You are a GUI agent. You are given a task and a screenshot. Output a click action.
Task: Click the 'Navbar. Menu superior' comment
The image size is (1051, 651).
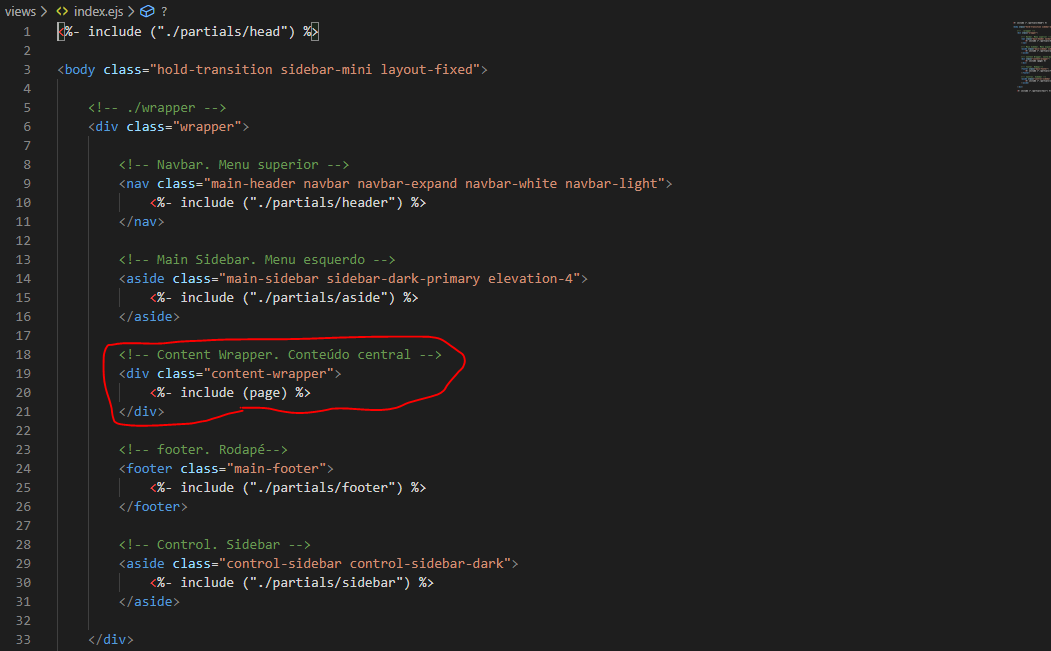(x=234, y=165)
